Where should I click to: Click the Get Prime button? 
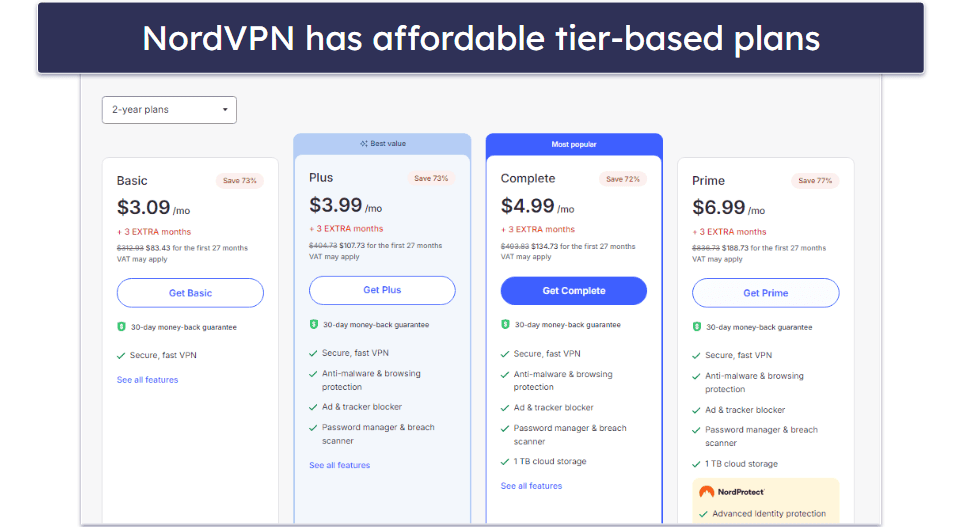tap(765, 293)
